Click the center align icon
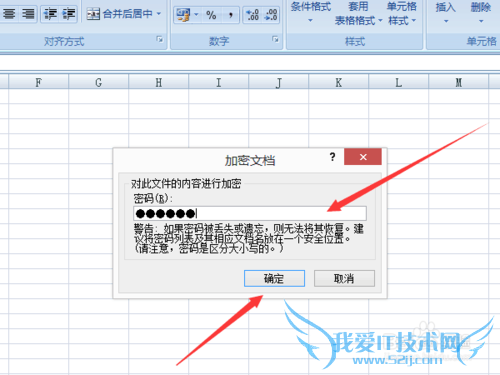500x375 pixels. (9, 14)
